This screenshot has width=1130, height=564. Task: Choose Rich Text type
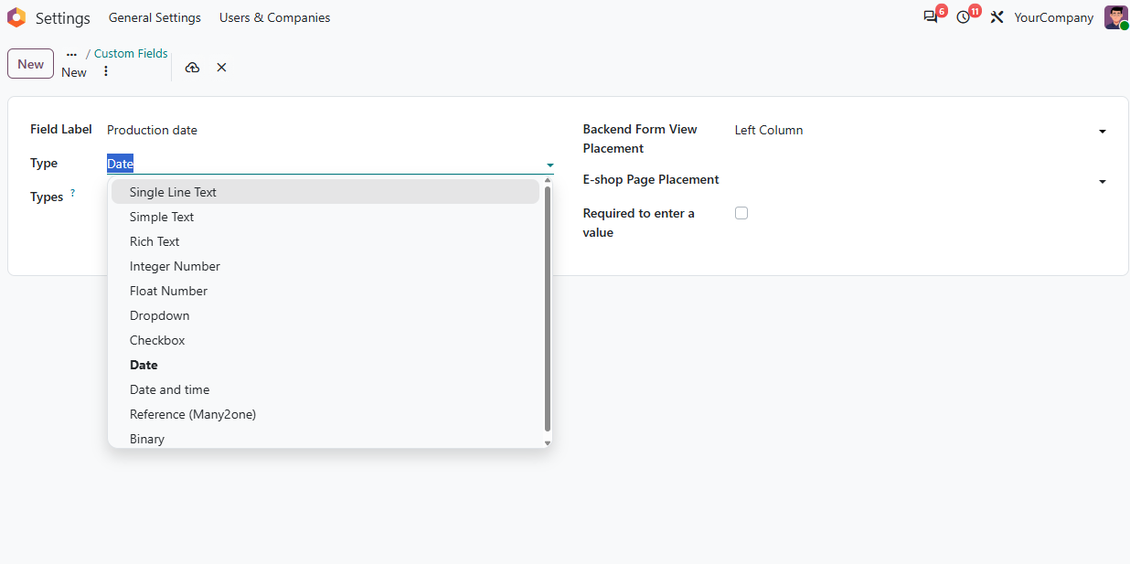(x=325, y=241)
